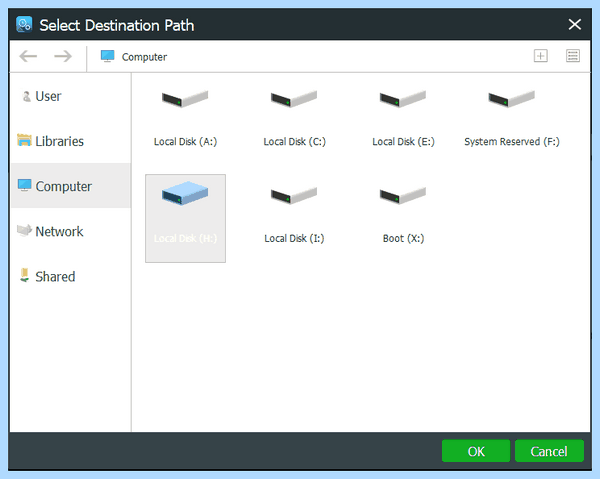Open Computer in the sidebar

coord(71,186)
